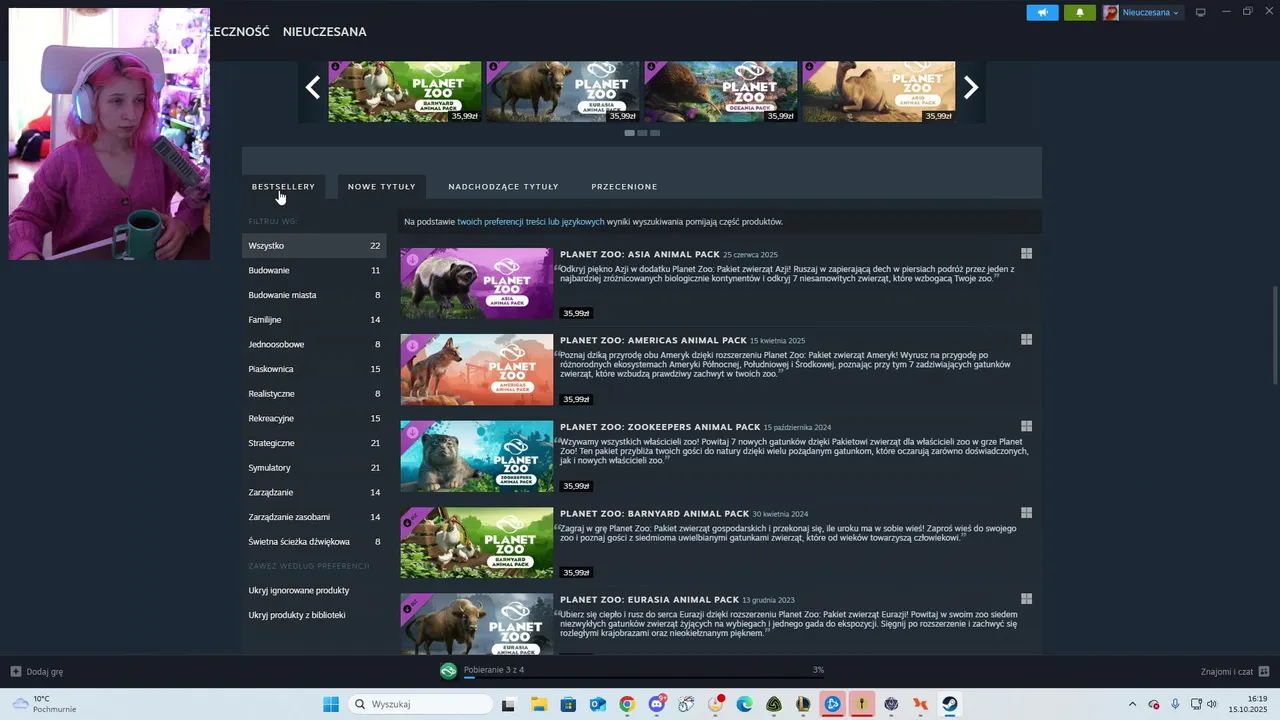
Task: Click the Dodaj grę add game button
Action: click(x=37, y=671)
